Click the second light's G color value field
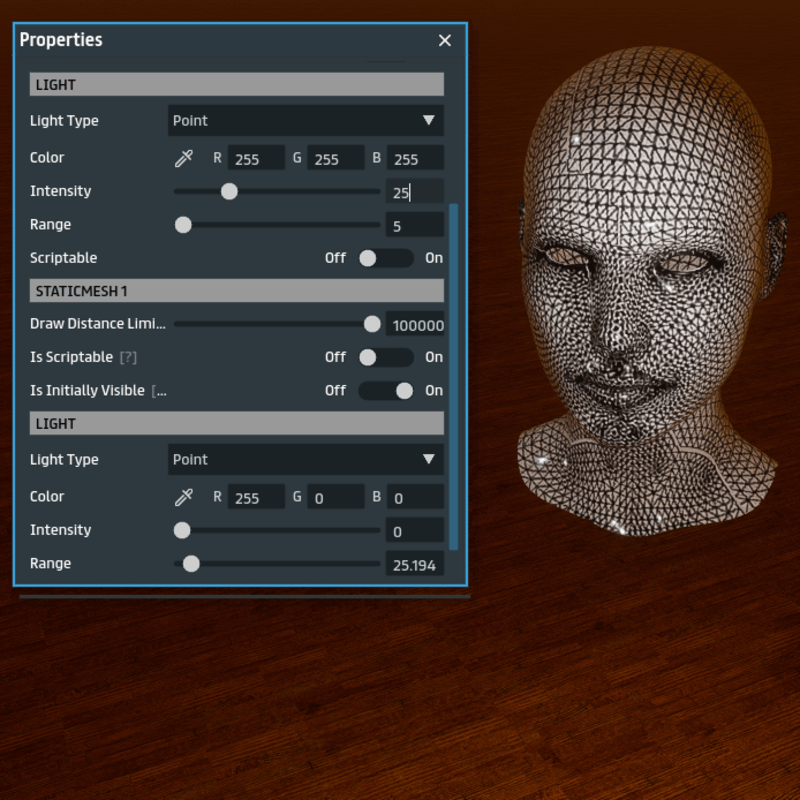 coord(335,498)
